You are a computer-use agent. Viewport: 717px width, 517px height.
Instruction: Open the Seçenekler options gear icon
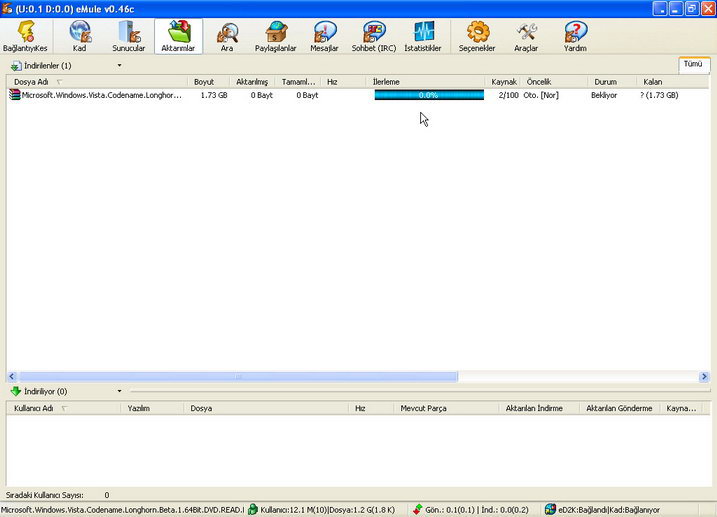477,36
